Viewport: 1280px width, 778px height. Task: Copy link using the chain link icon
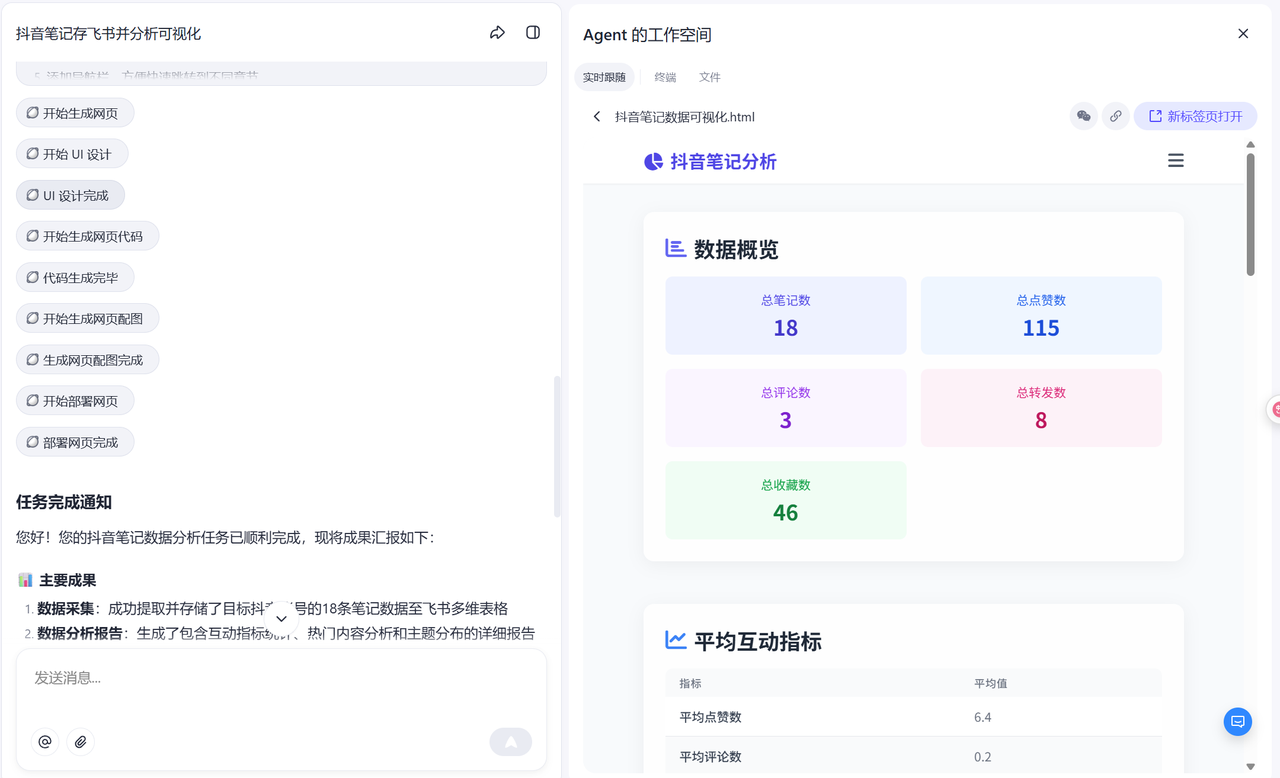(1115, 116)
